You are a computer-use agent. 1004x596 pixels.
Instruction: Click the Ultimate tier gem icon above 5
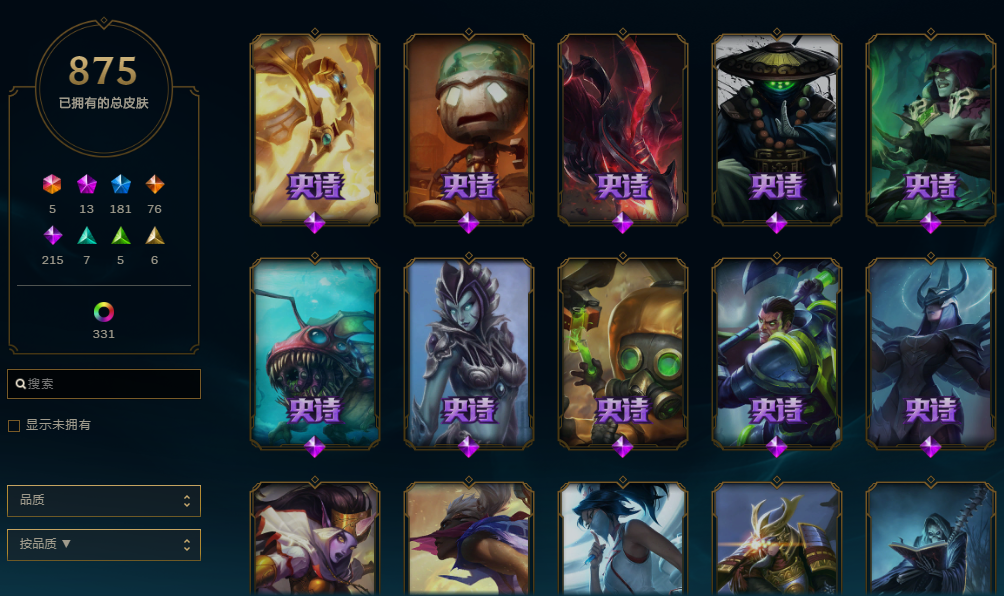point(52,184)
